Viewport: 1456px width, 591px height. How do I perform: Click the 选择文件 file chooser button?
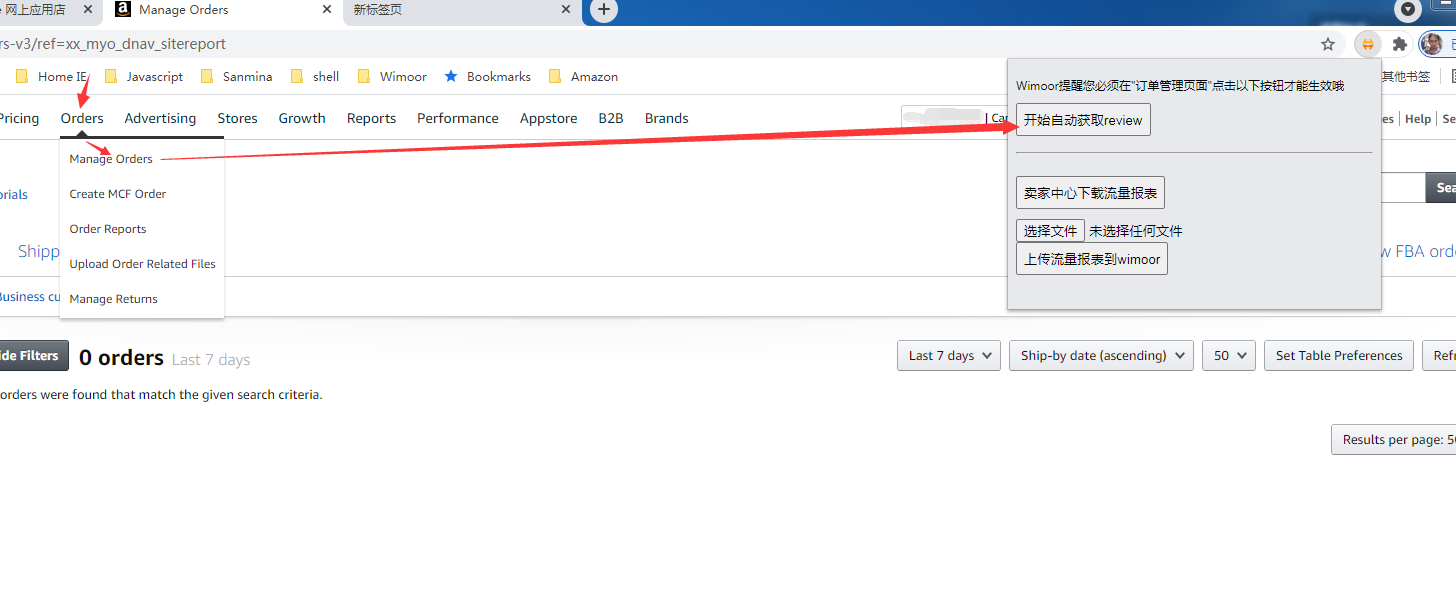[1050, 231]
